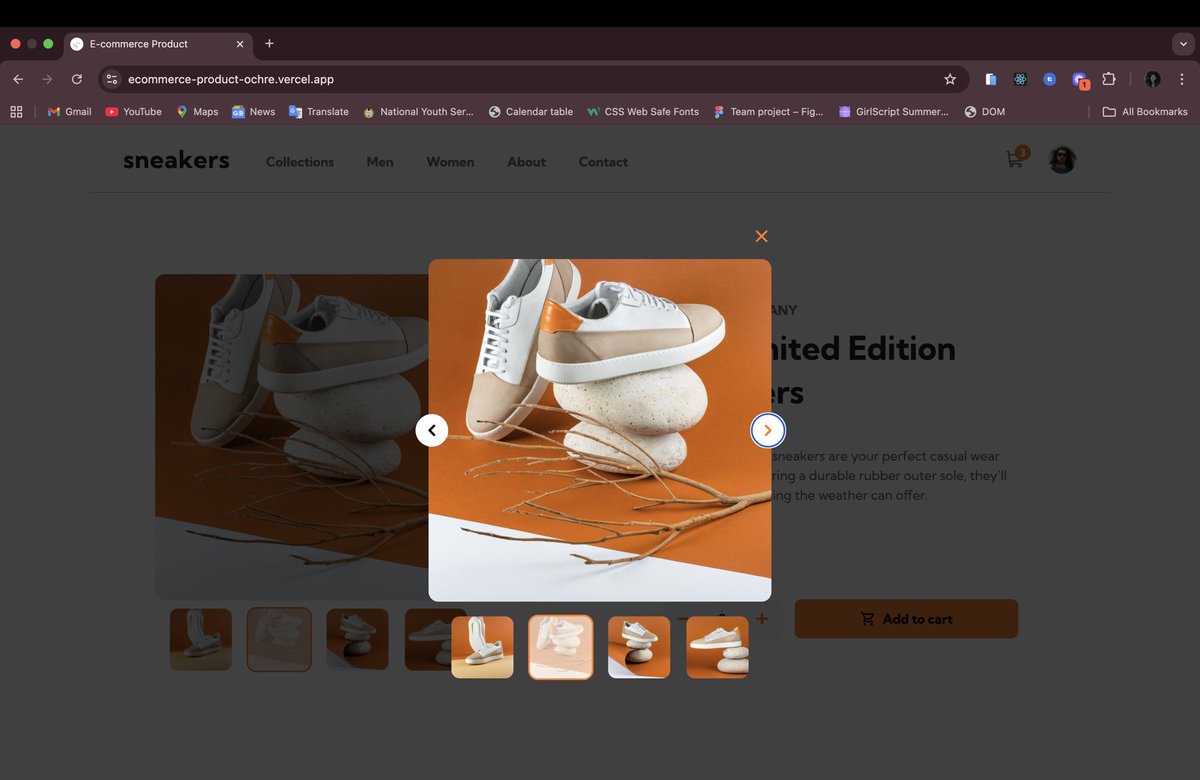Open the Maps bookmark
The image size is (1200, 780).
pyautogui.click(x=197, y=112)
